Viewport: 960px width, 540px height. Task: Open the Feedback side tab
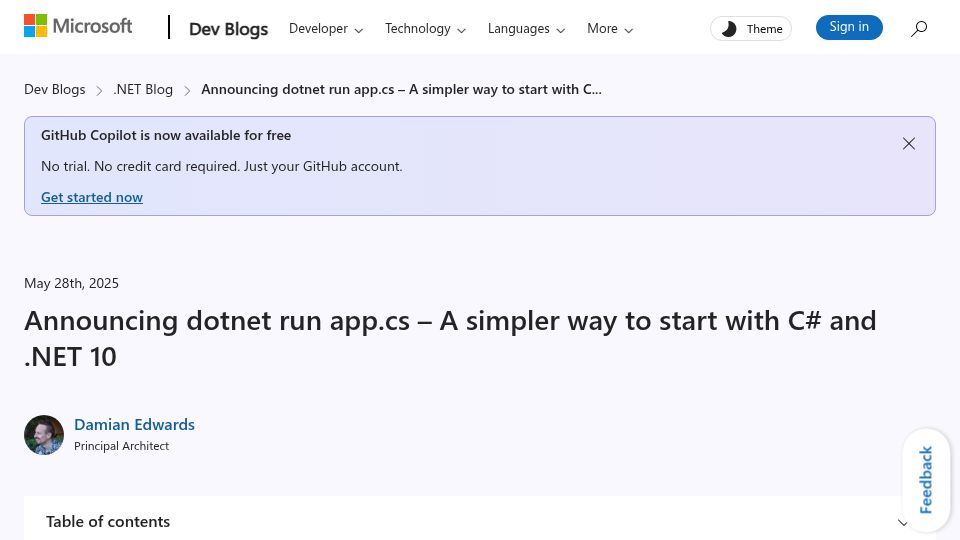pos(926,479)
